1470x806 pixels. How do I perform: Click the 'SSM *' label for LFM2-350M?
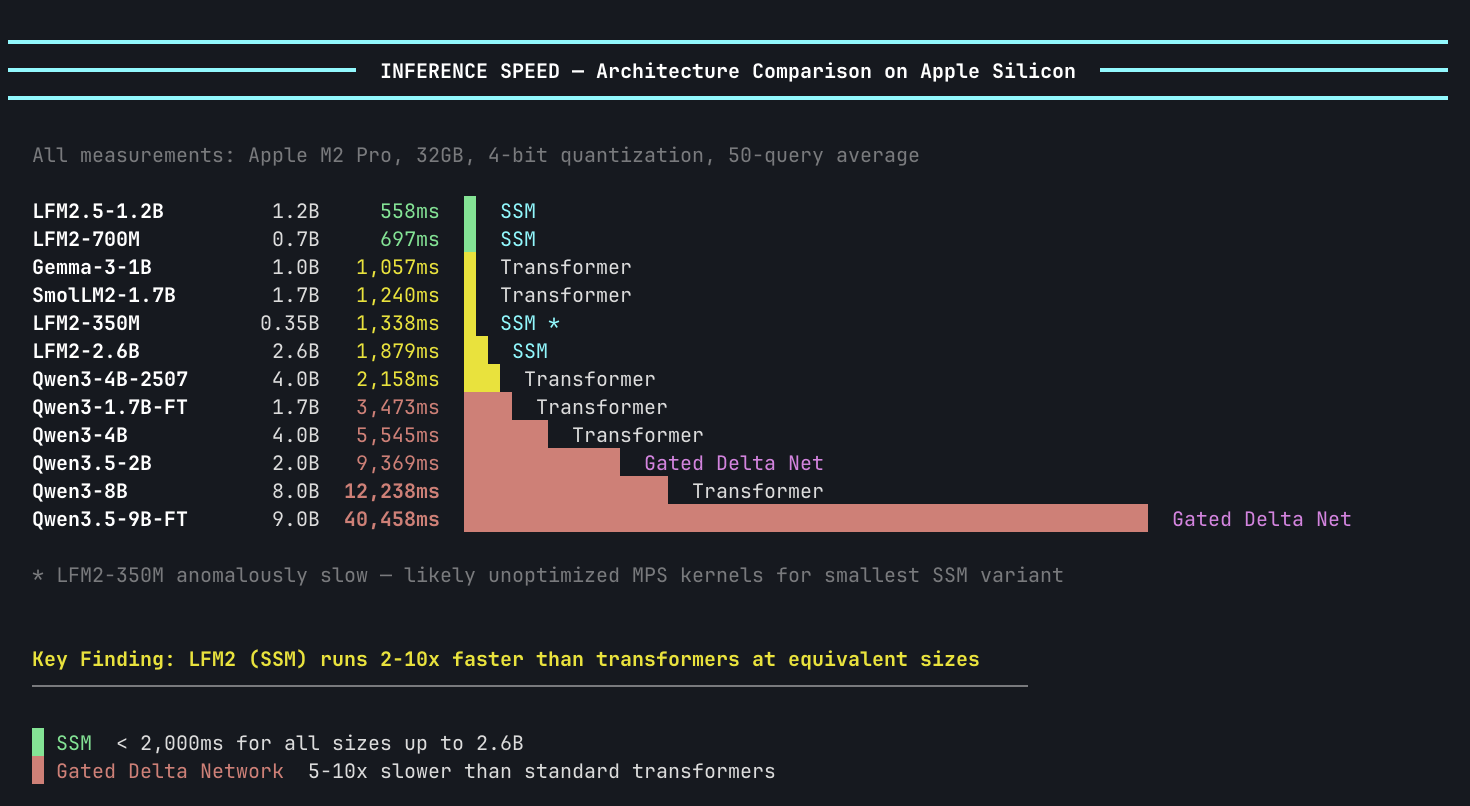[530, 323]
